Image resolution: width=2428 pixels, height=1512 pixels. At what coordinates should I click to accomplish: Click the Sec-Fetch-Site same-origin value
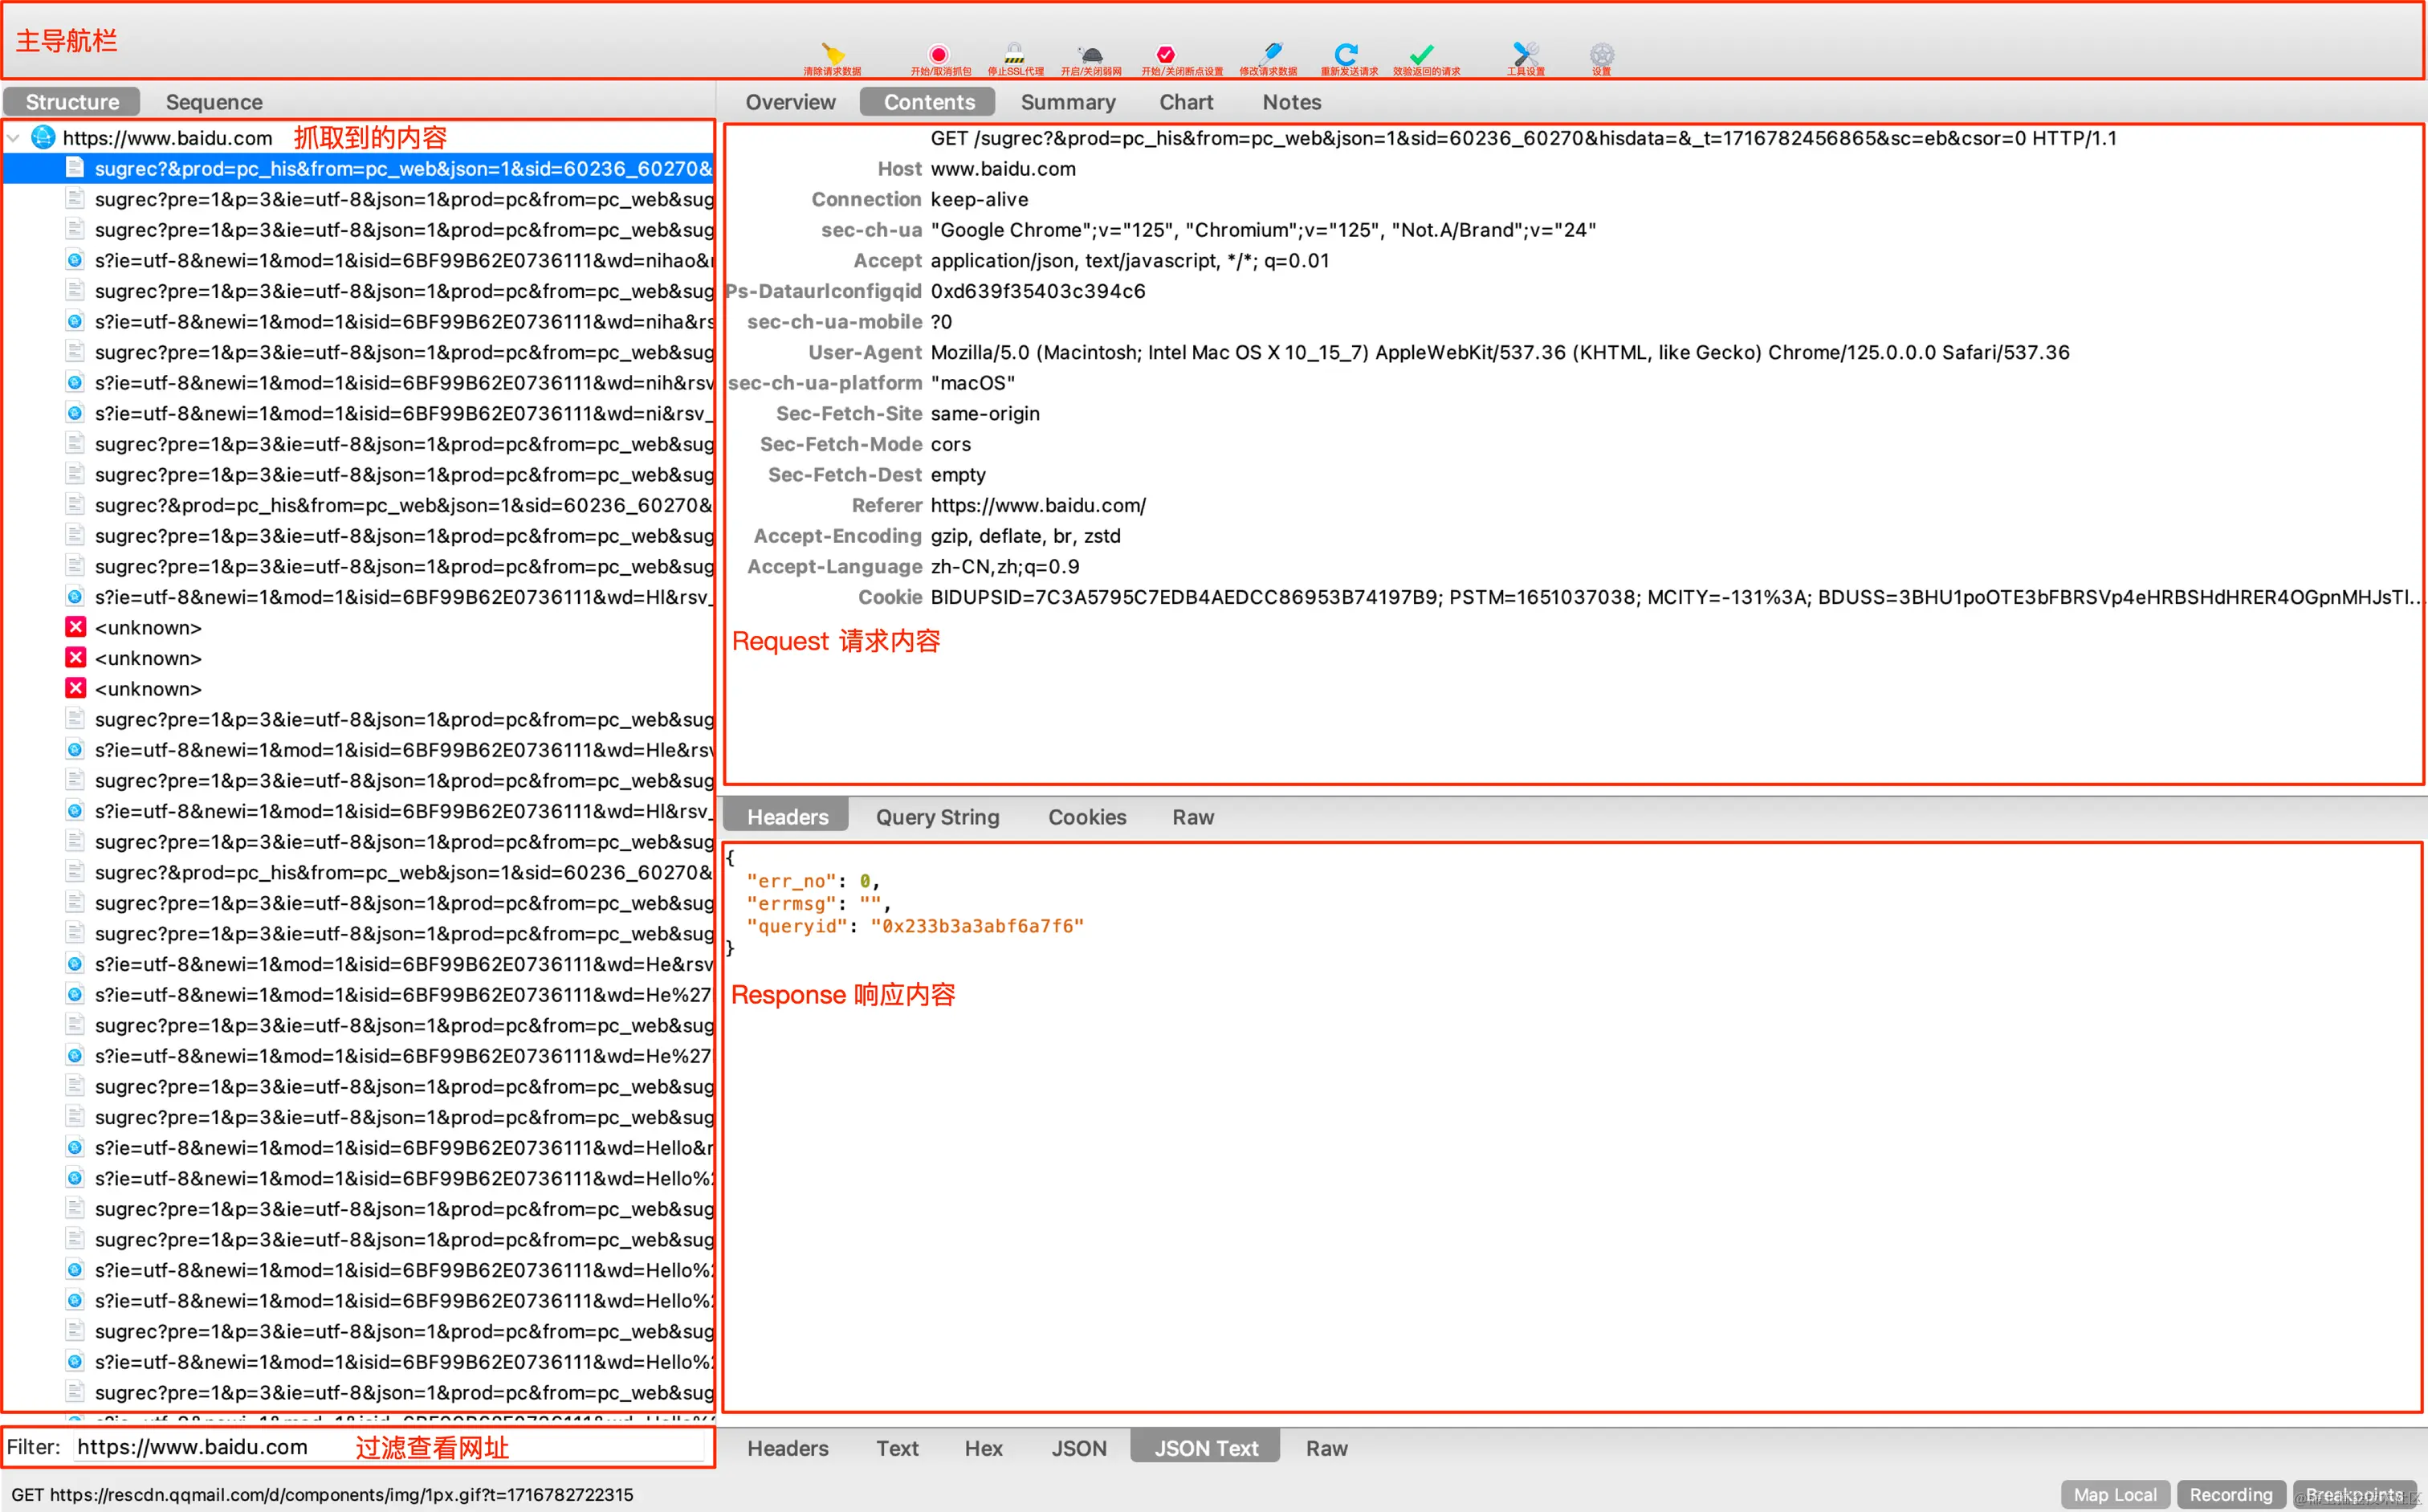(x=985, y=414)
